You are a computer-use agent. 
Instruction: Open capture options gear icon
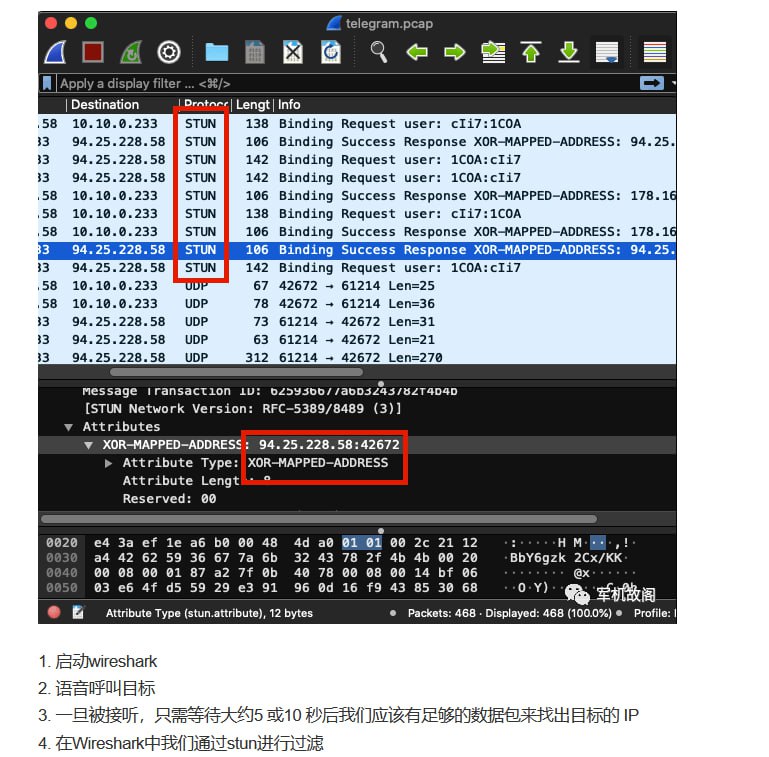click(x=169, y=52)
